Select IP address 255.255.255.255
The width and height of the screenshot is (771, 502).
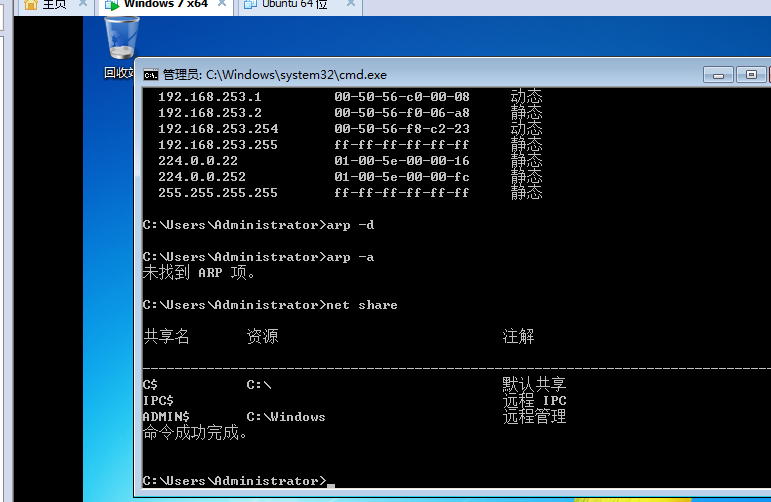(x=218, y=193)
